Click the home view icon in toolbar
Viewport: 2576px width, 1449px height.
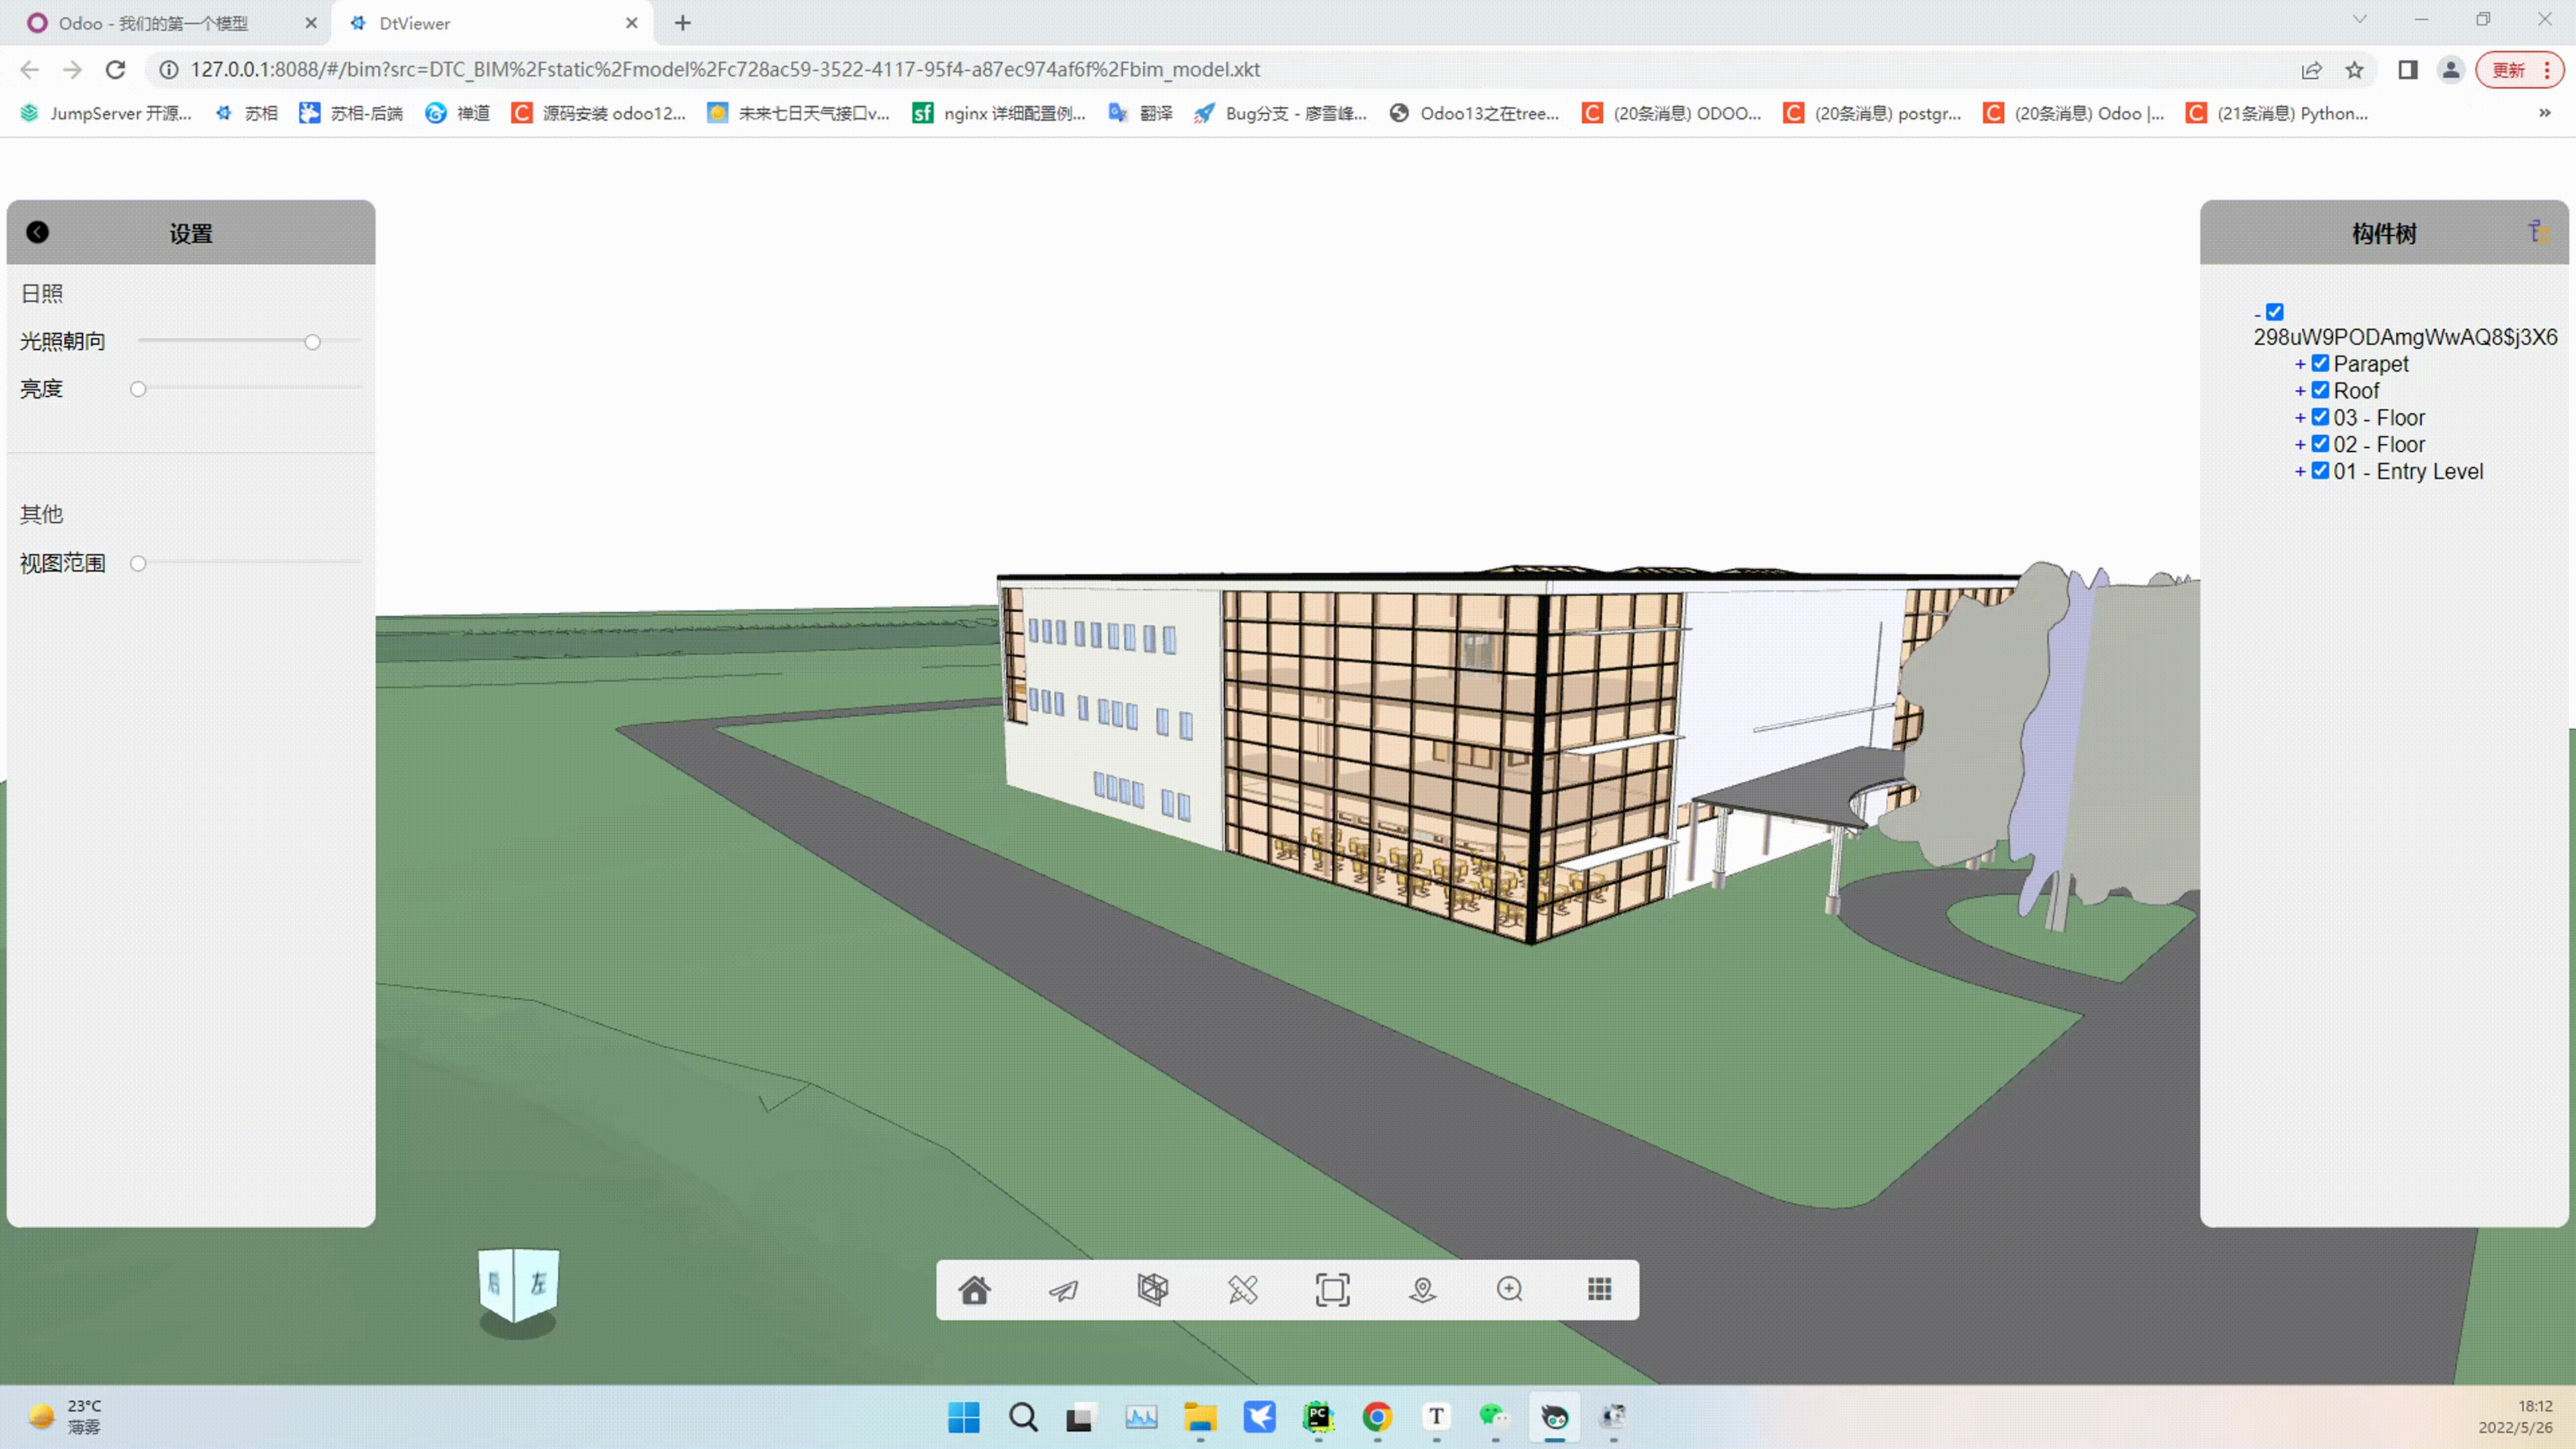coord(974,1290)
